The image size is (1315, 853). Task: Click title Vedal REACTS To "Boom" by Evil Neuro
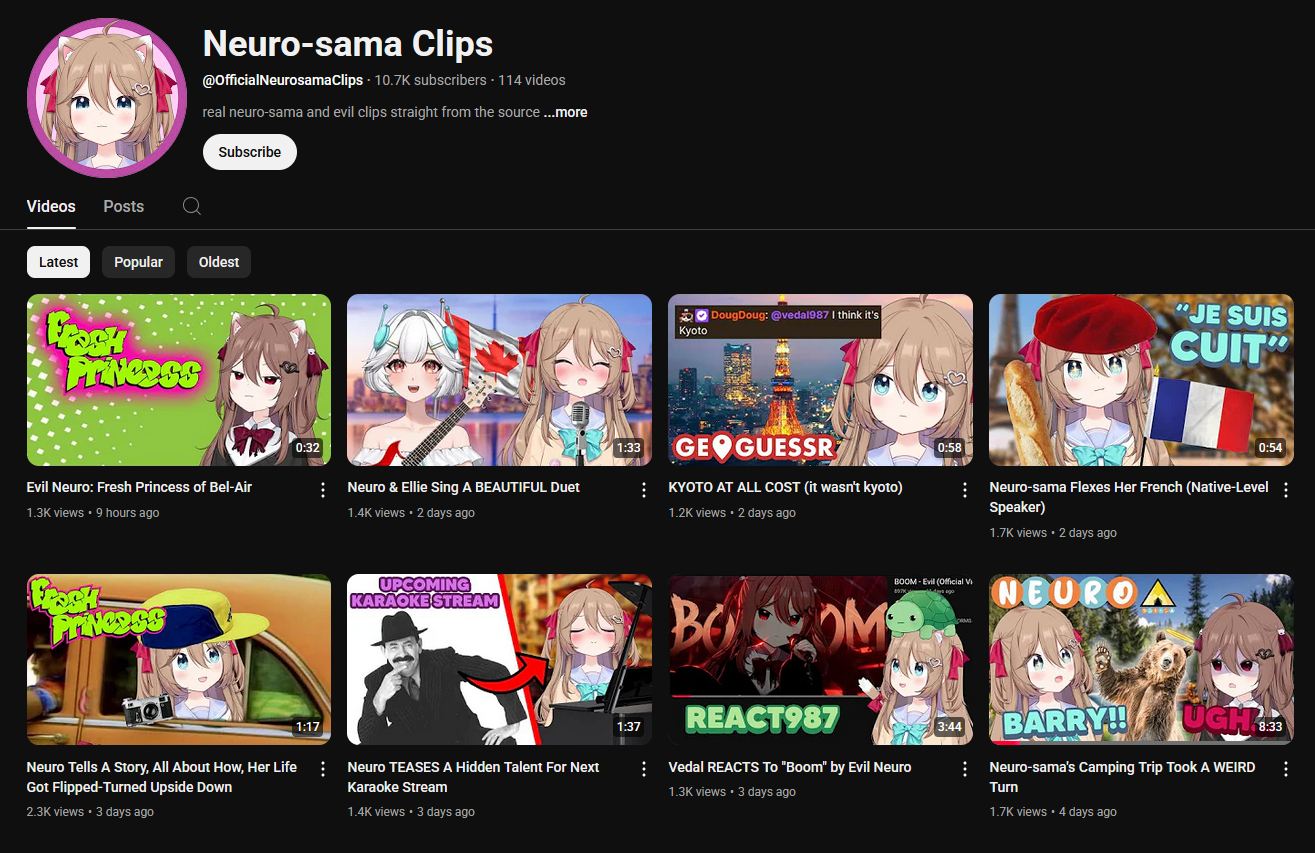790,767
